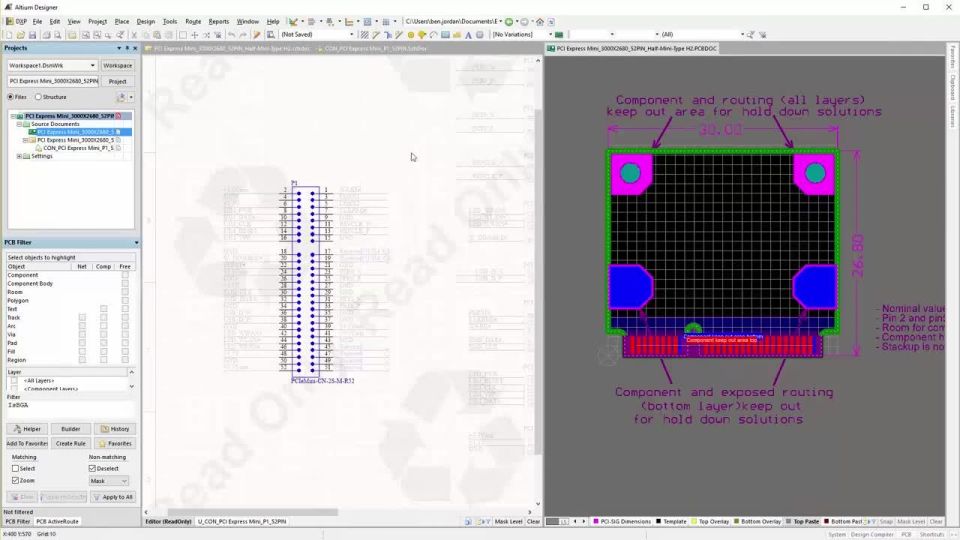This screenshot has width=960, height=540.
Task: Open the Workspace1.DsnWrk dropdown
Action: (x=92, y=66)
